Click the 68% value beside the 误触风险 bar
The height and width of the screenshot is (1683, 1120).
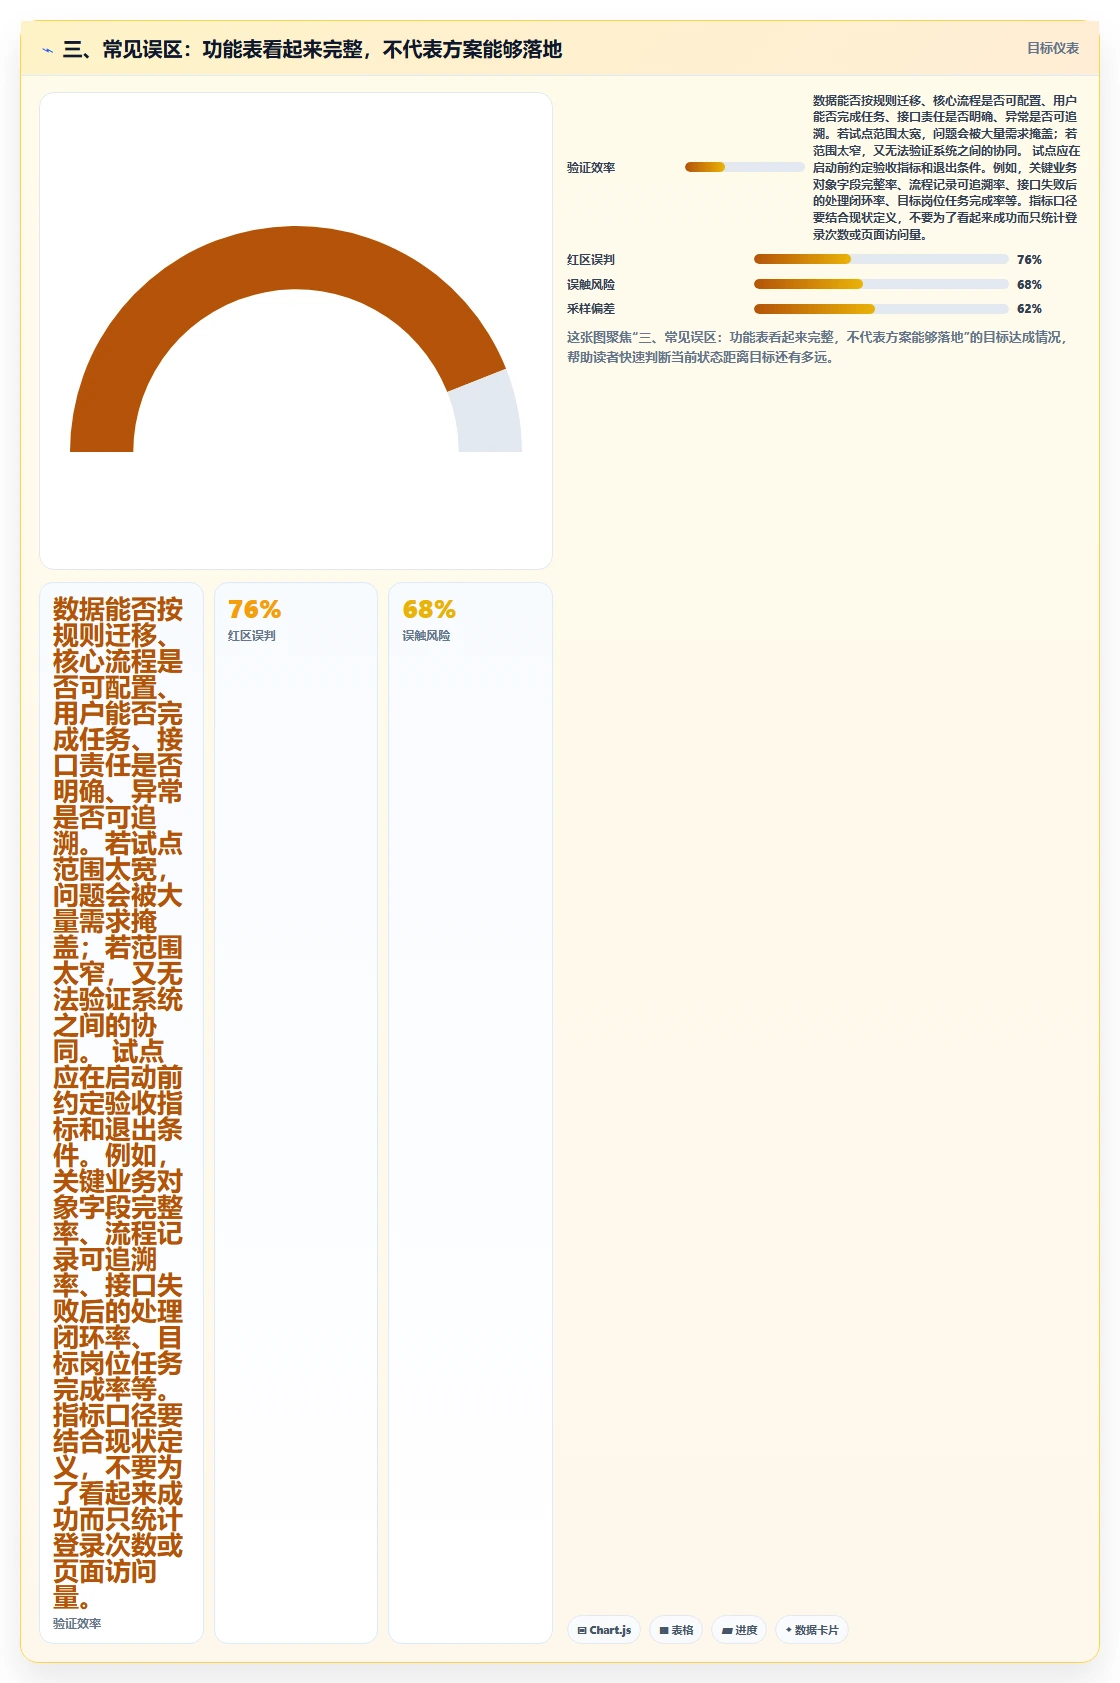pyautogui.click(x=1029, y=284)
